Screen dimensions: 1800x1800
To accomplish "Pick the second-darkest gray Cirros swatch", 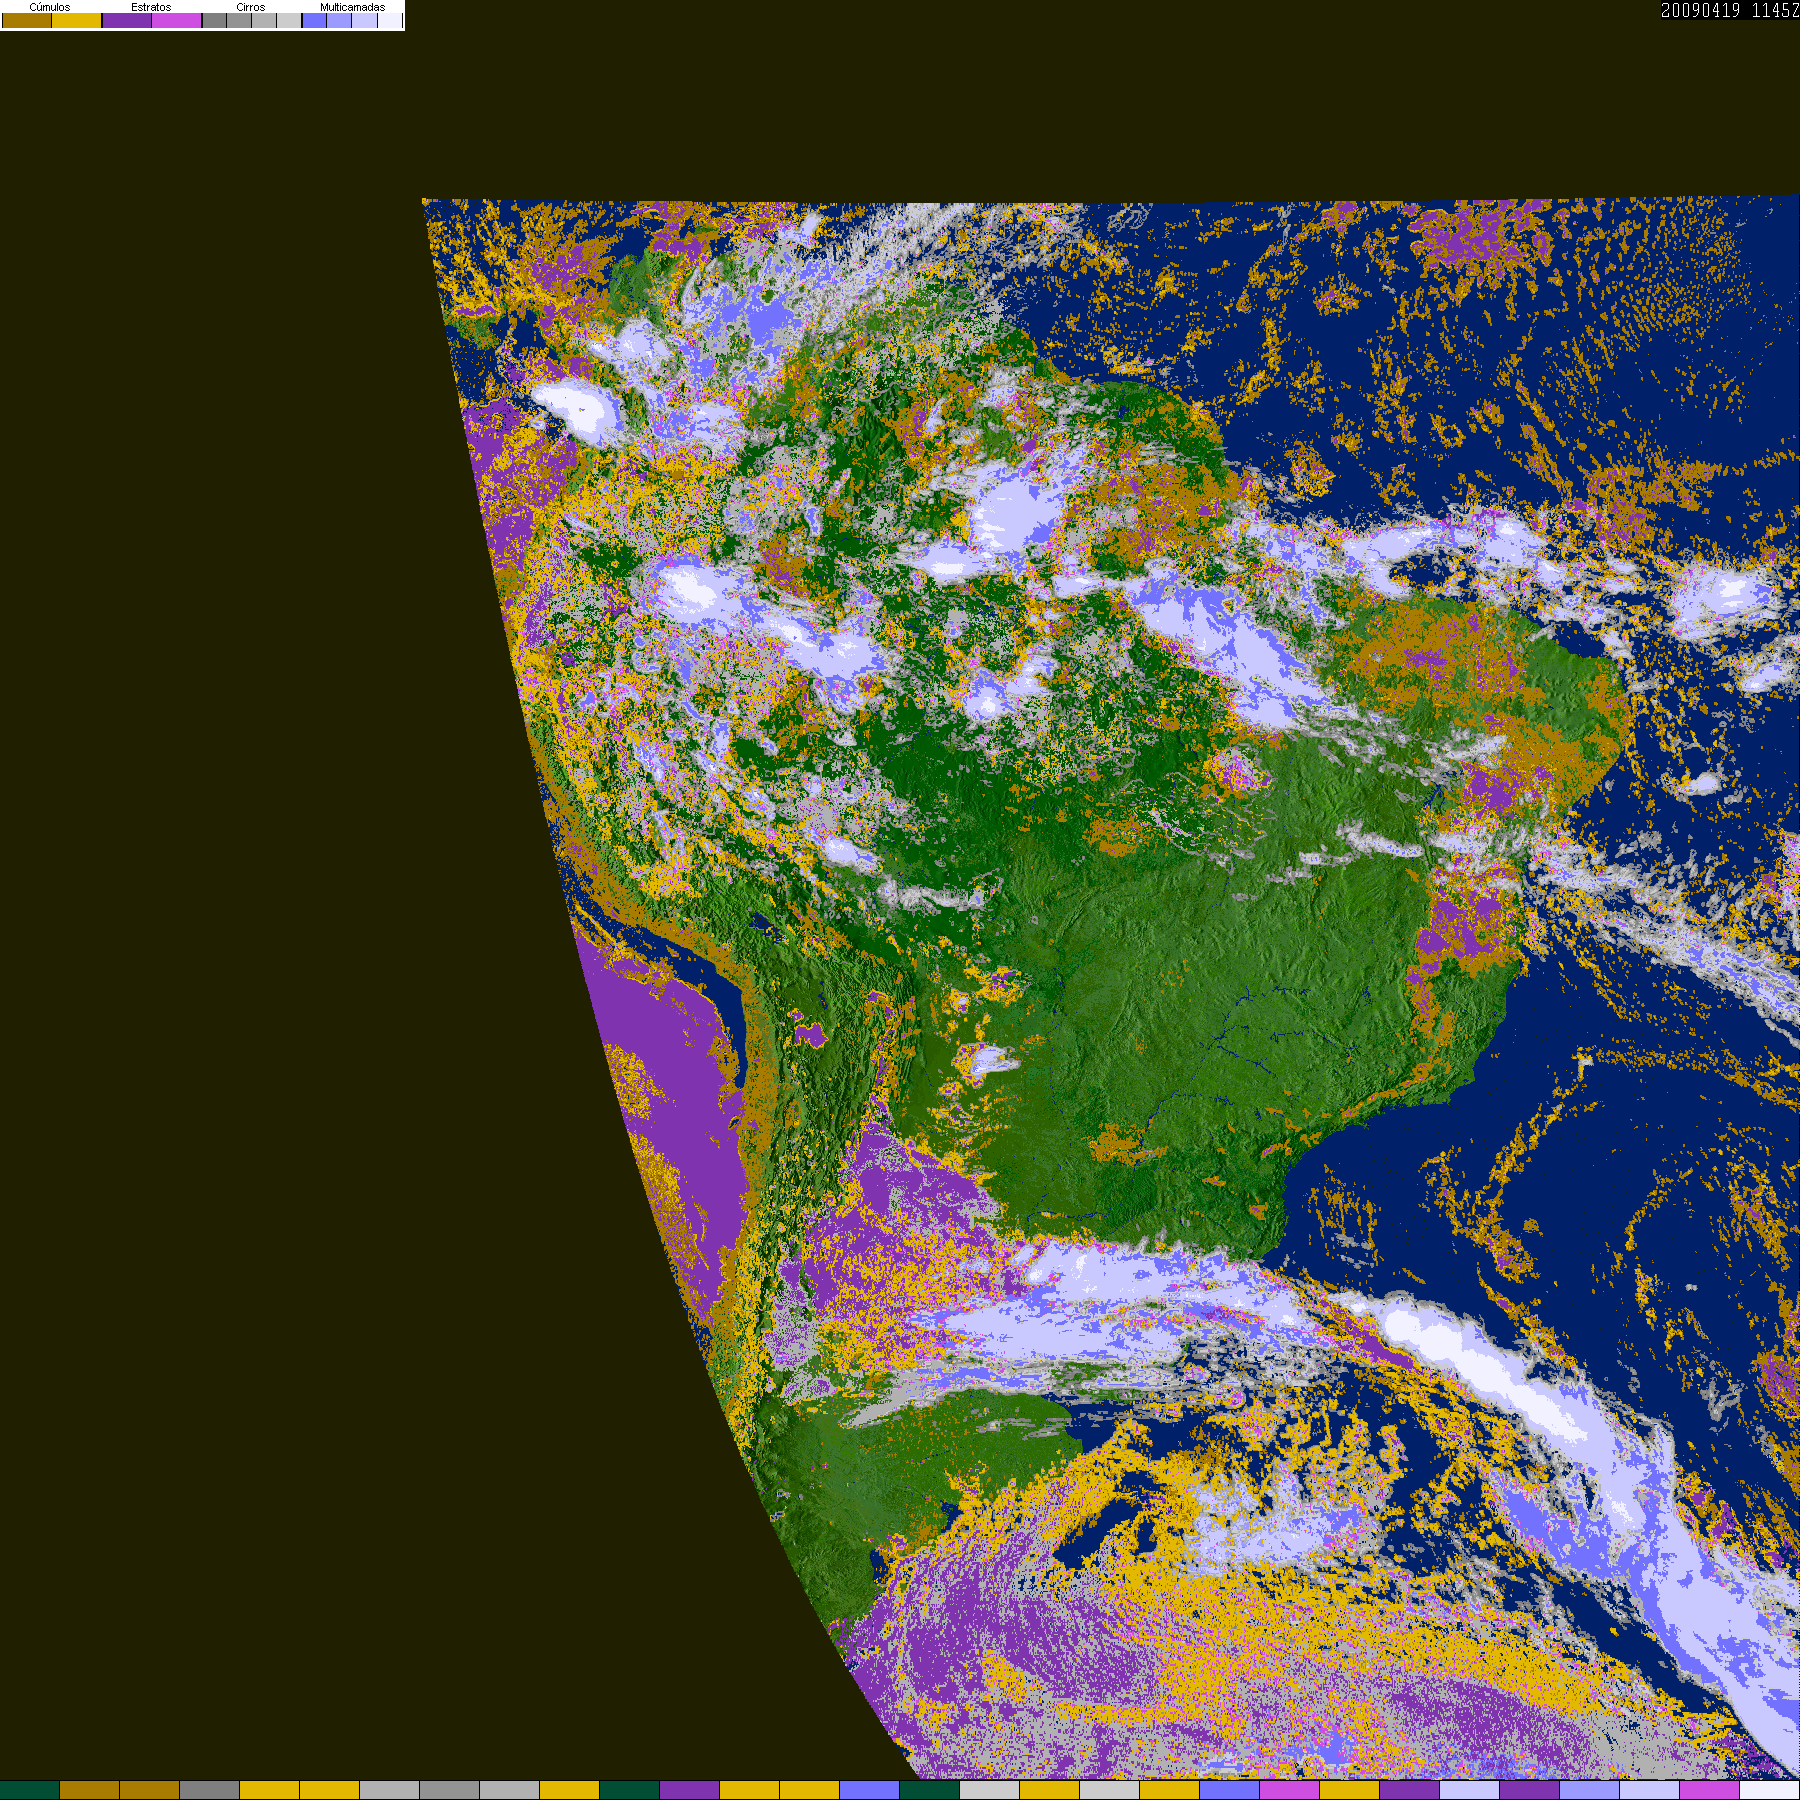I will [x=239, y=20].
